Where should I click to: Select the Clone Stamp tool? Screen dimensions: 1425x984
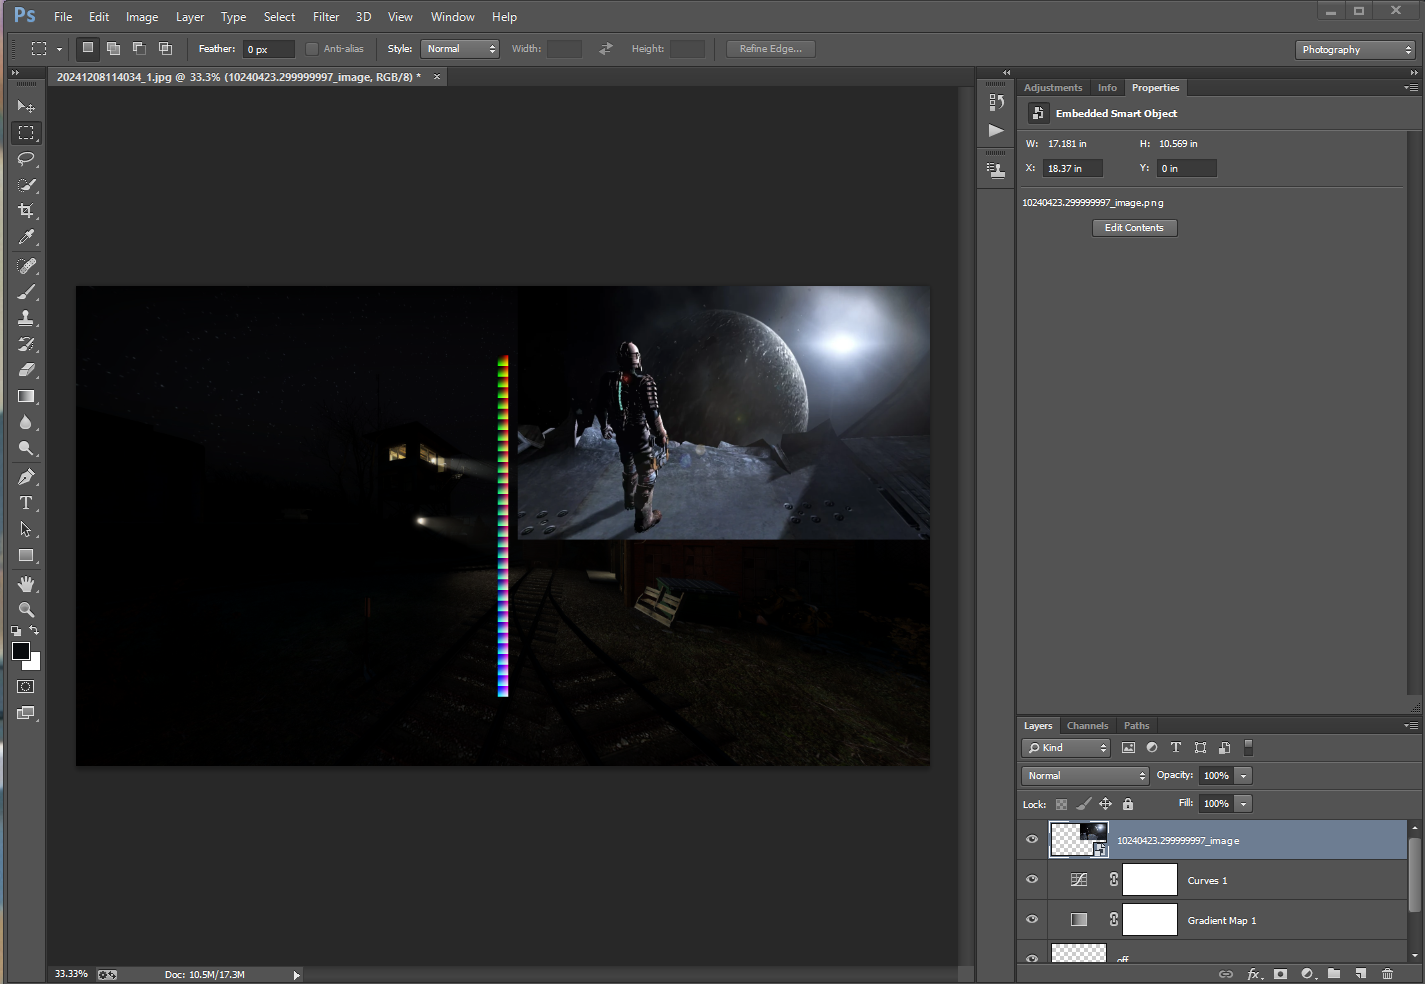26,318
